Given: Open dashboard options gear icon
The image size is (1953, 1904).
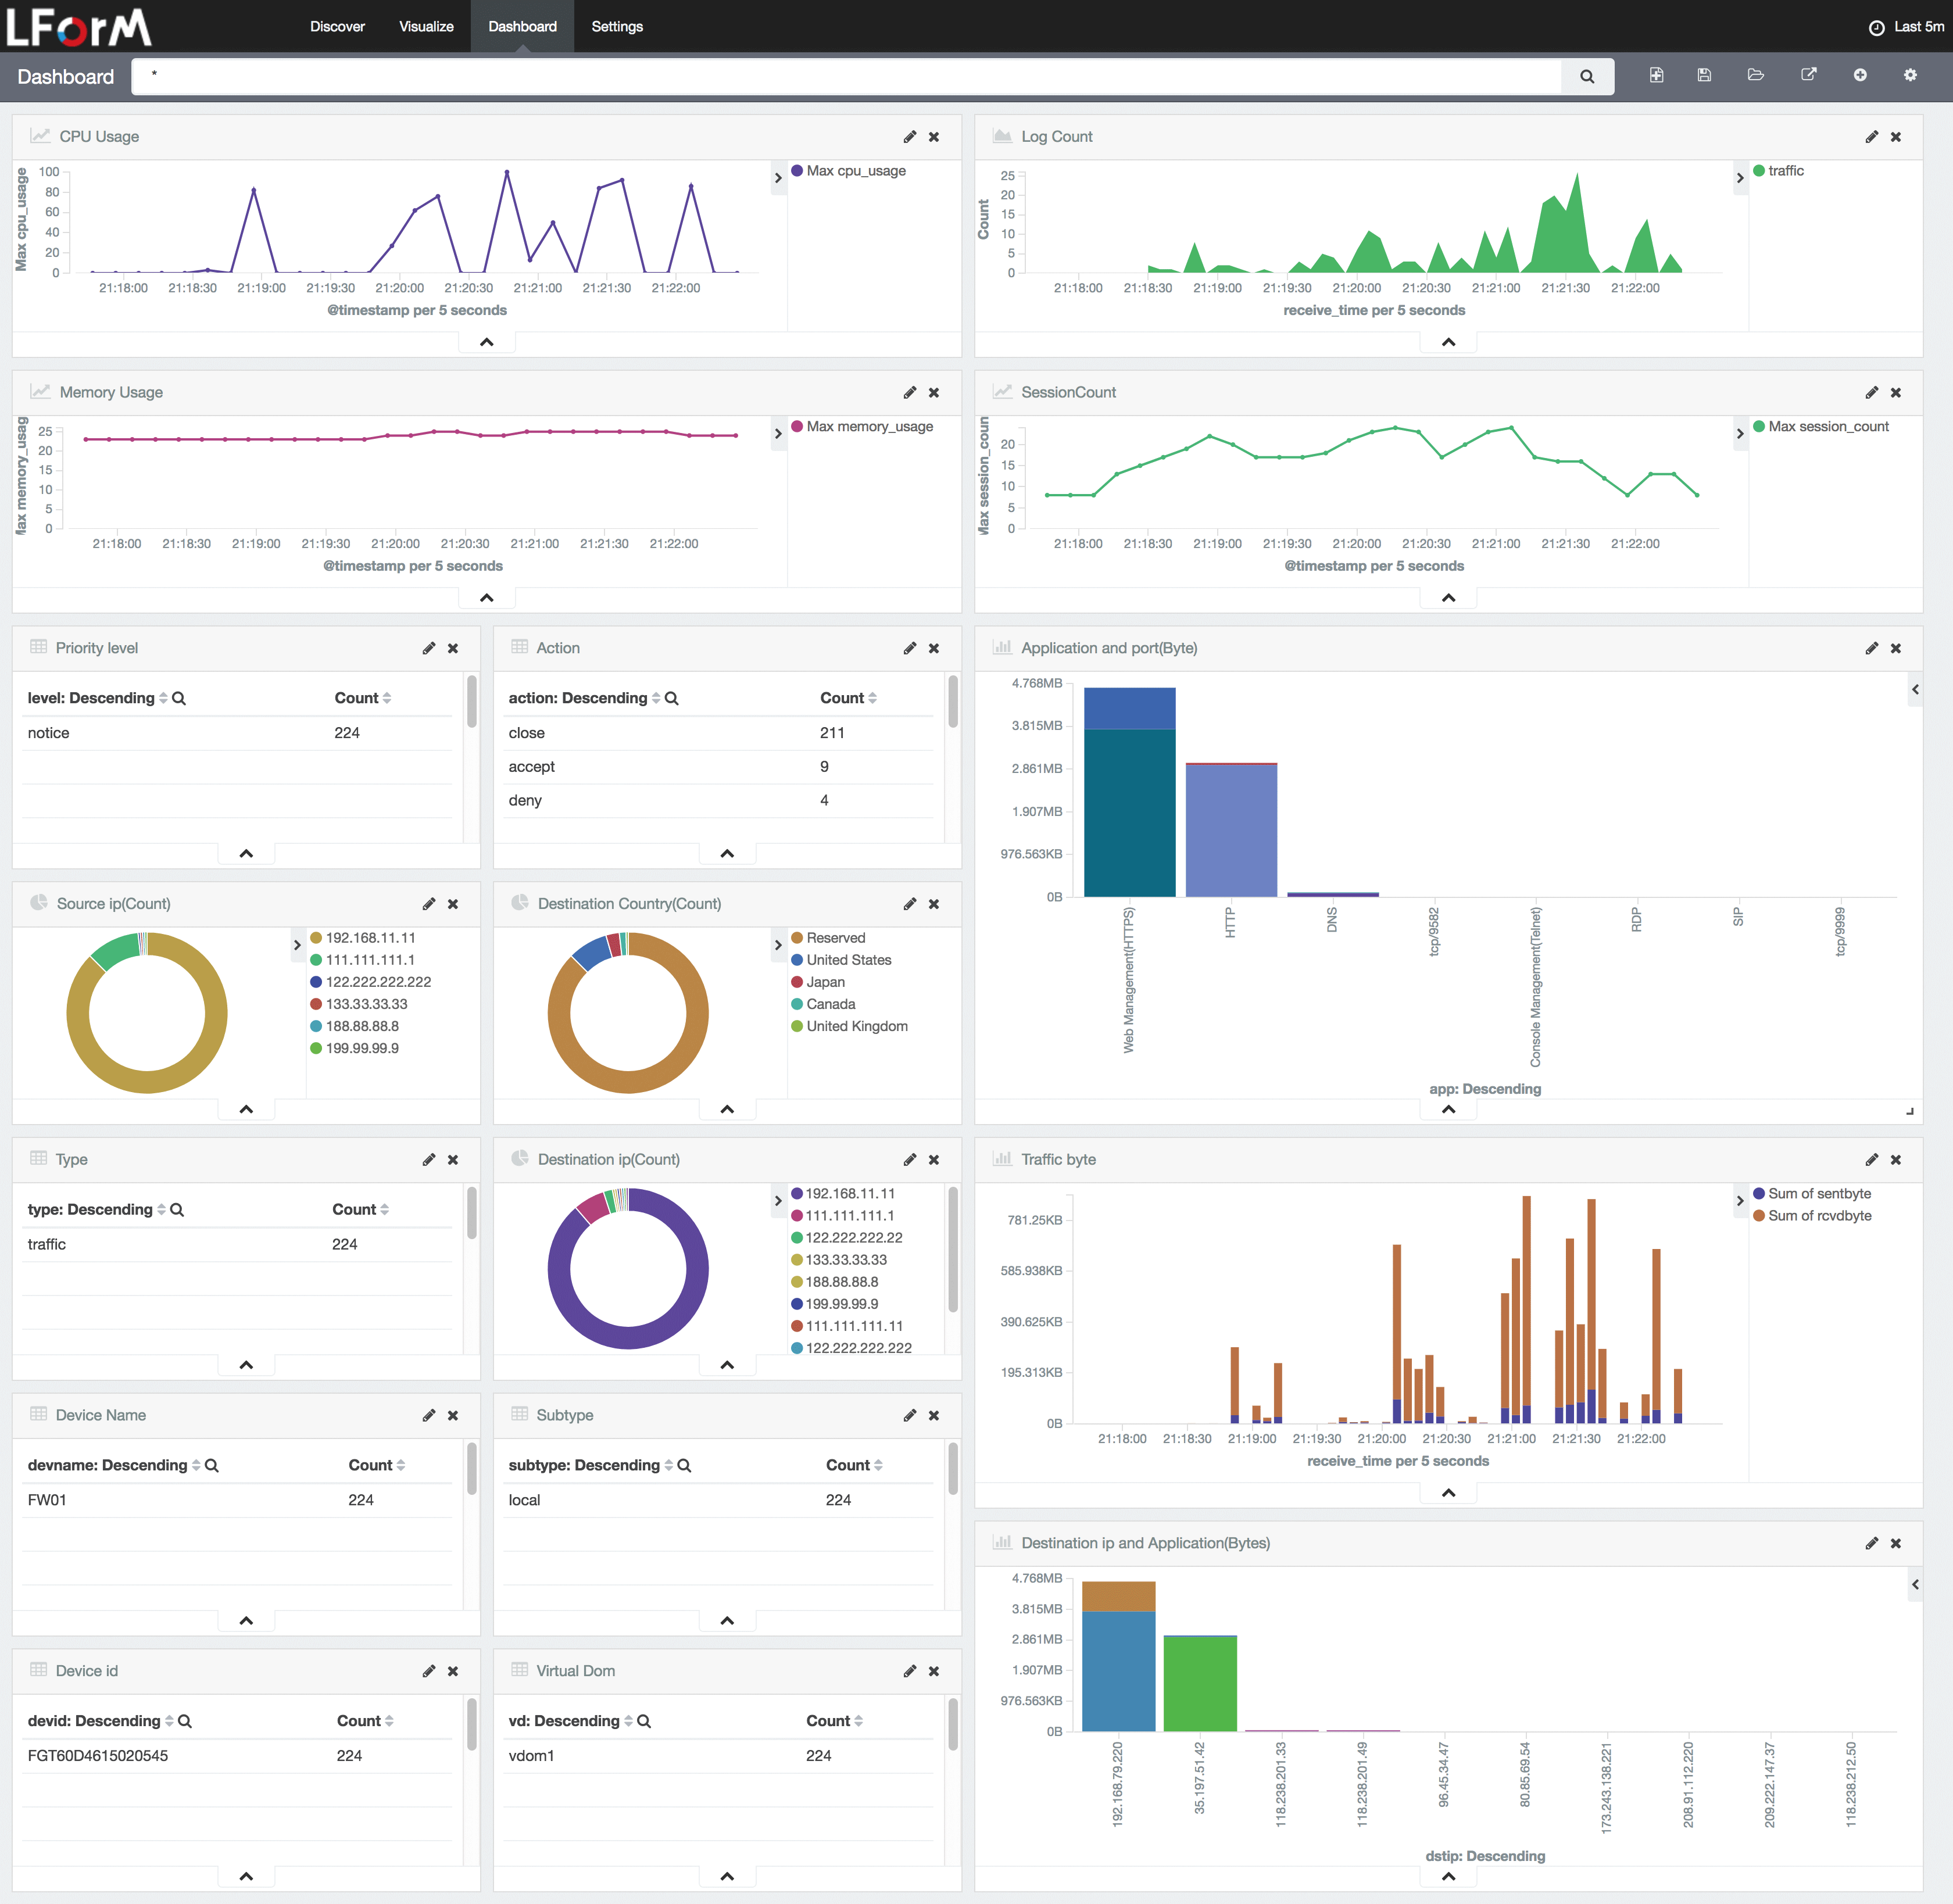Looking at the screenshot, I should [x=1910, y=76].
